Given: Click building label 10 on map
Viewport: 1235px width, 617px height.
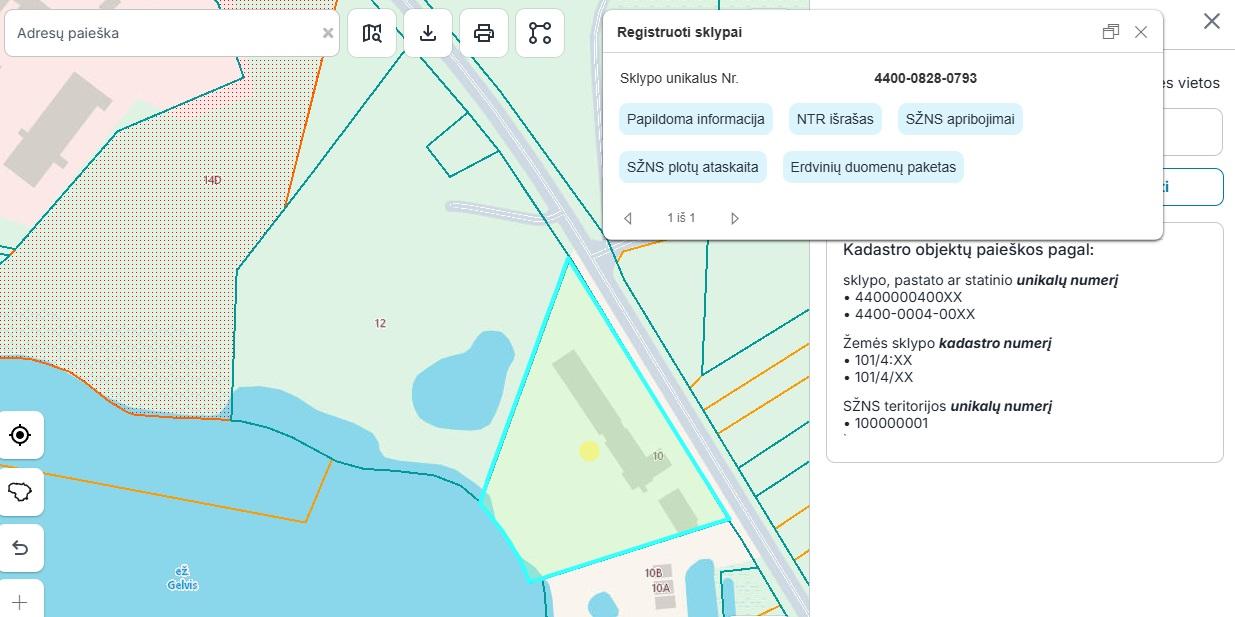Looking at the screenshot, I should (x=657, y=456).
